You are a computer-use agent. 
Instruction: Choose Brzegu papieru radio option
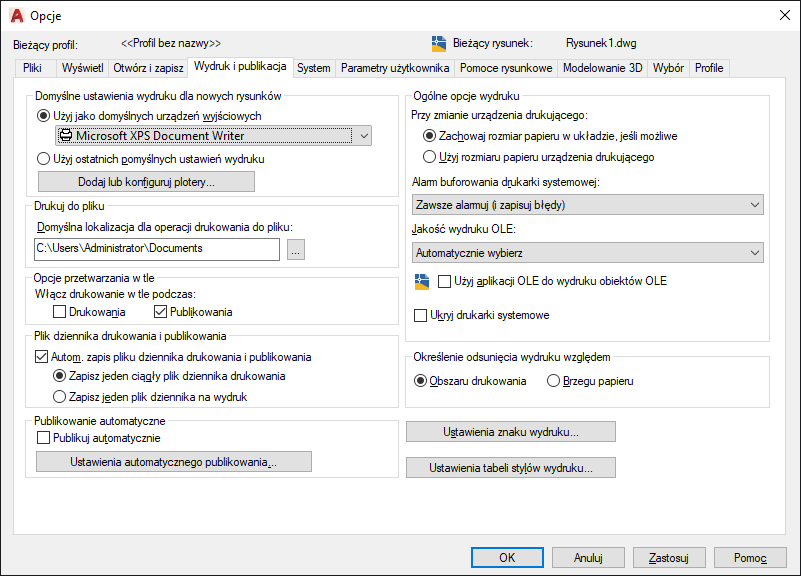(x=553, y=381)
